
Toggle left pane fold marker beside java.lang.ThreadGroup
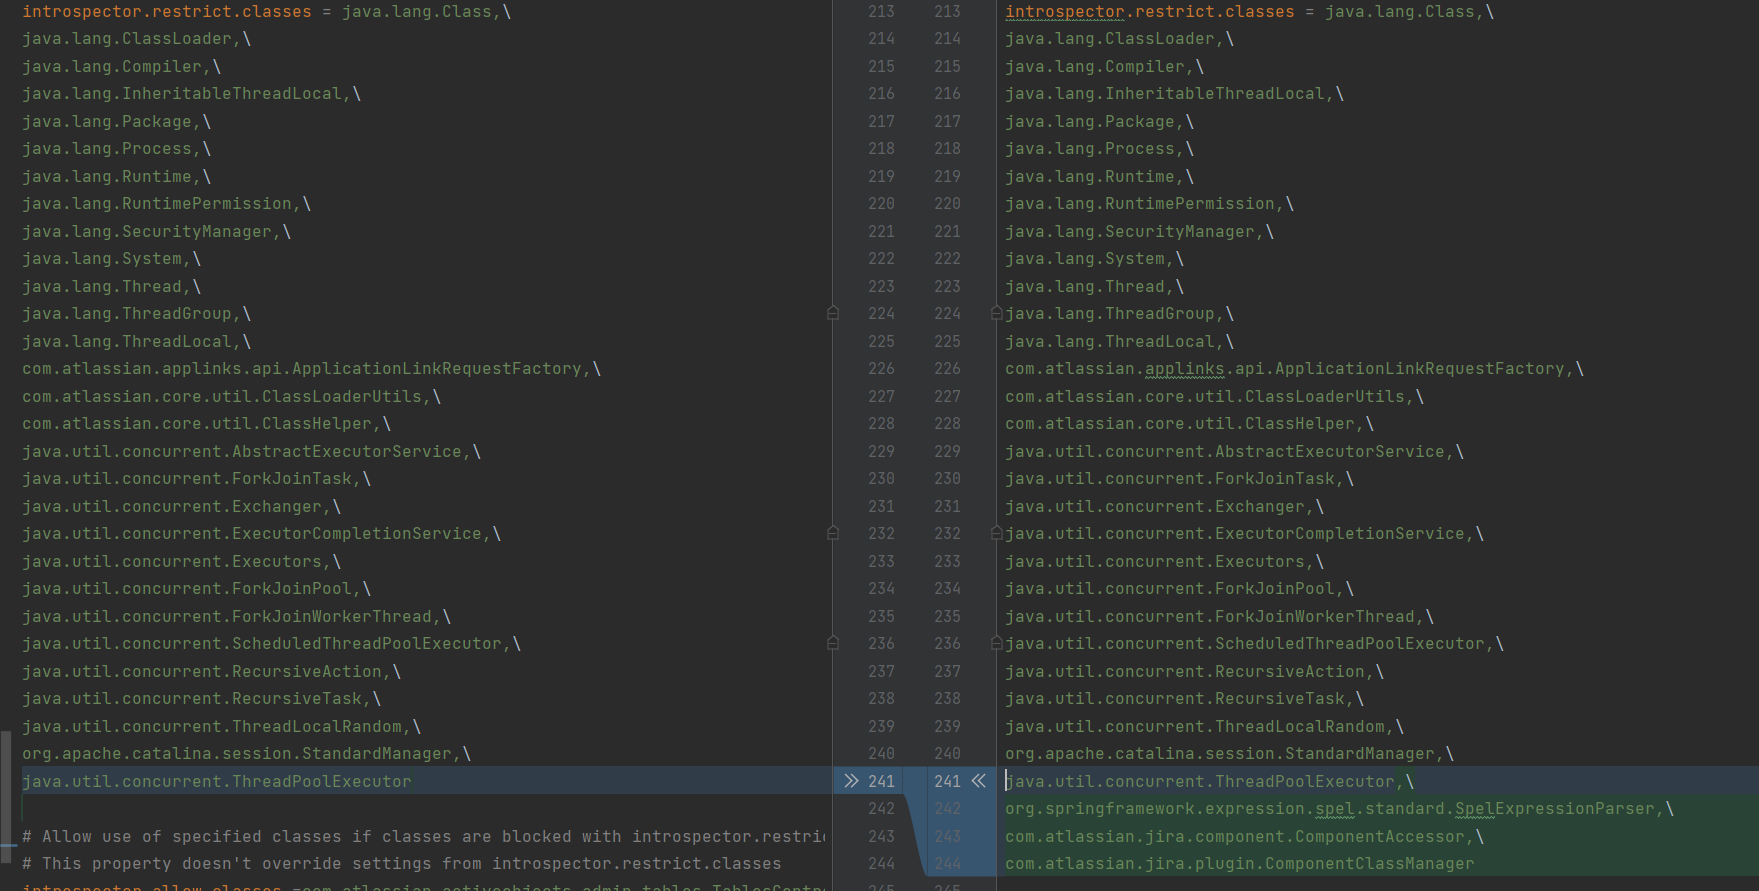832,314
